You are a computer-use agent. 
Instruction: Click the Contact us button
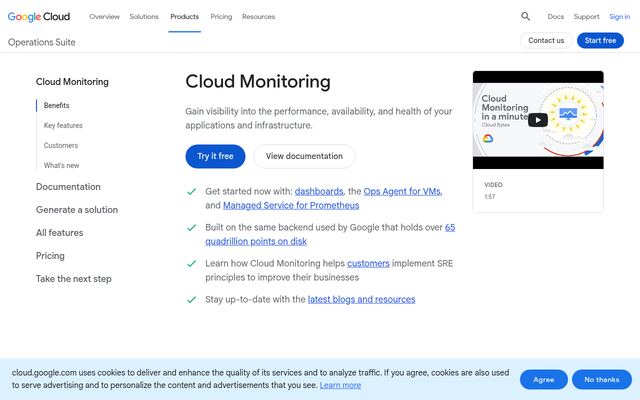click(x=546, y=40)
